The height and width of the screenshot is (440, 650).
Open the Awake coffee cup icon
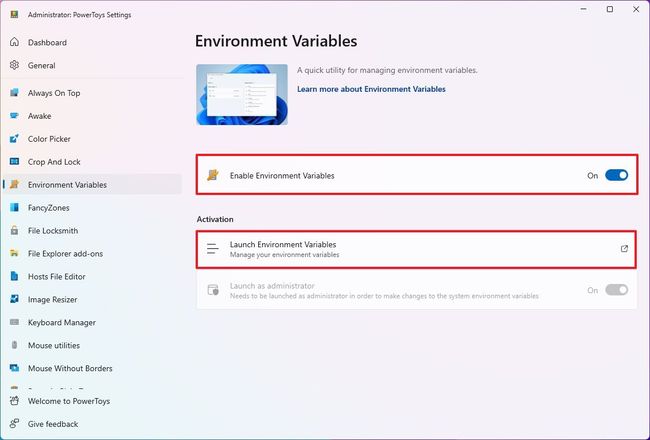click(15, 116)
